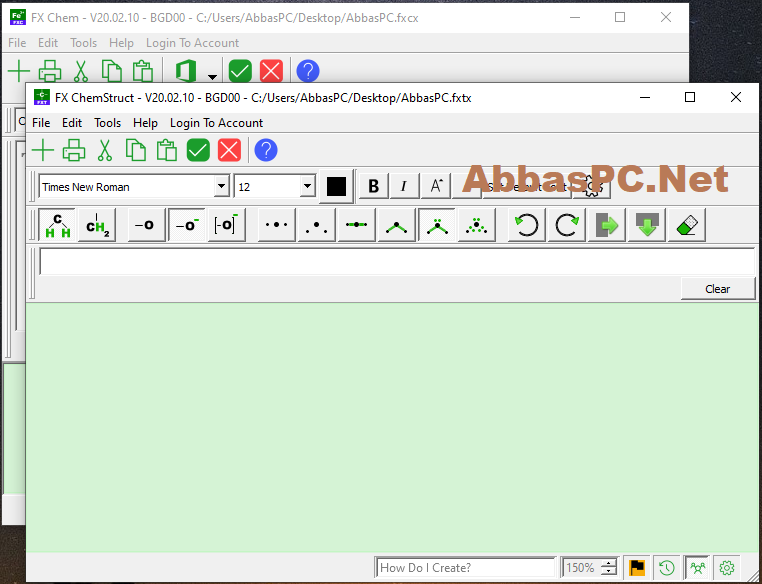Select the eraser tool

(x=687, y=225)
